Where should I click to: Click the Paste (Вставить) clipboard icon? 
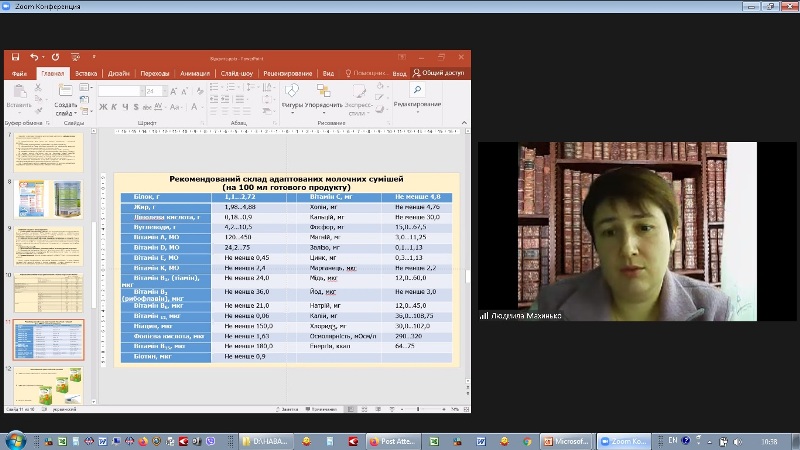point(18,93)
